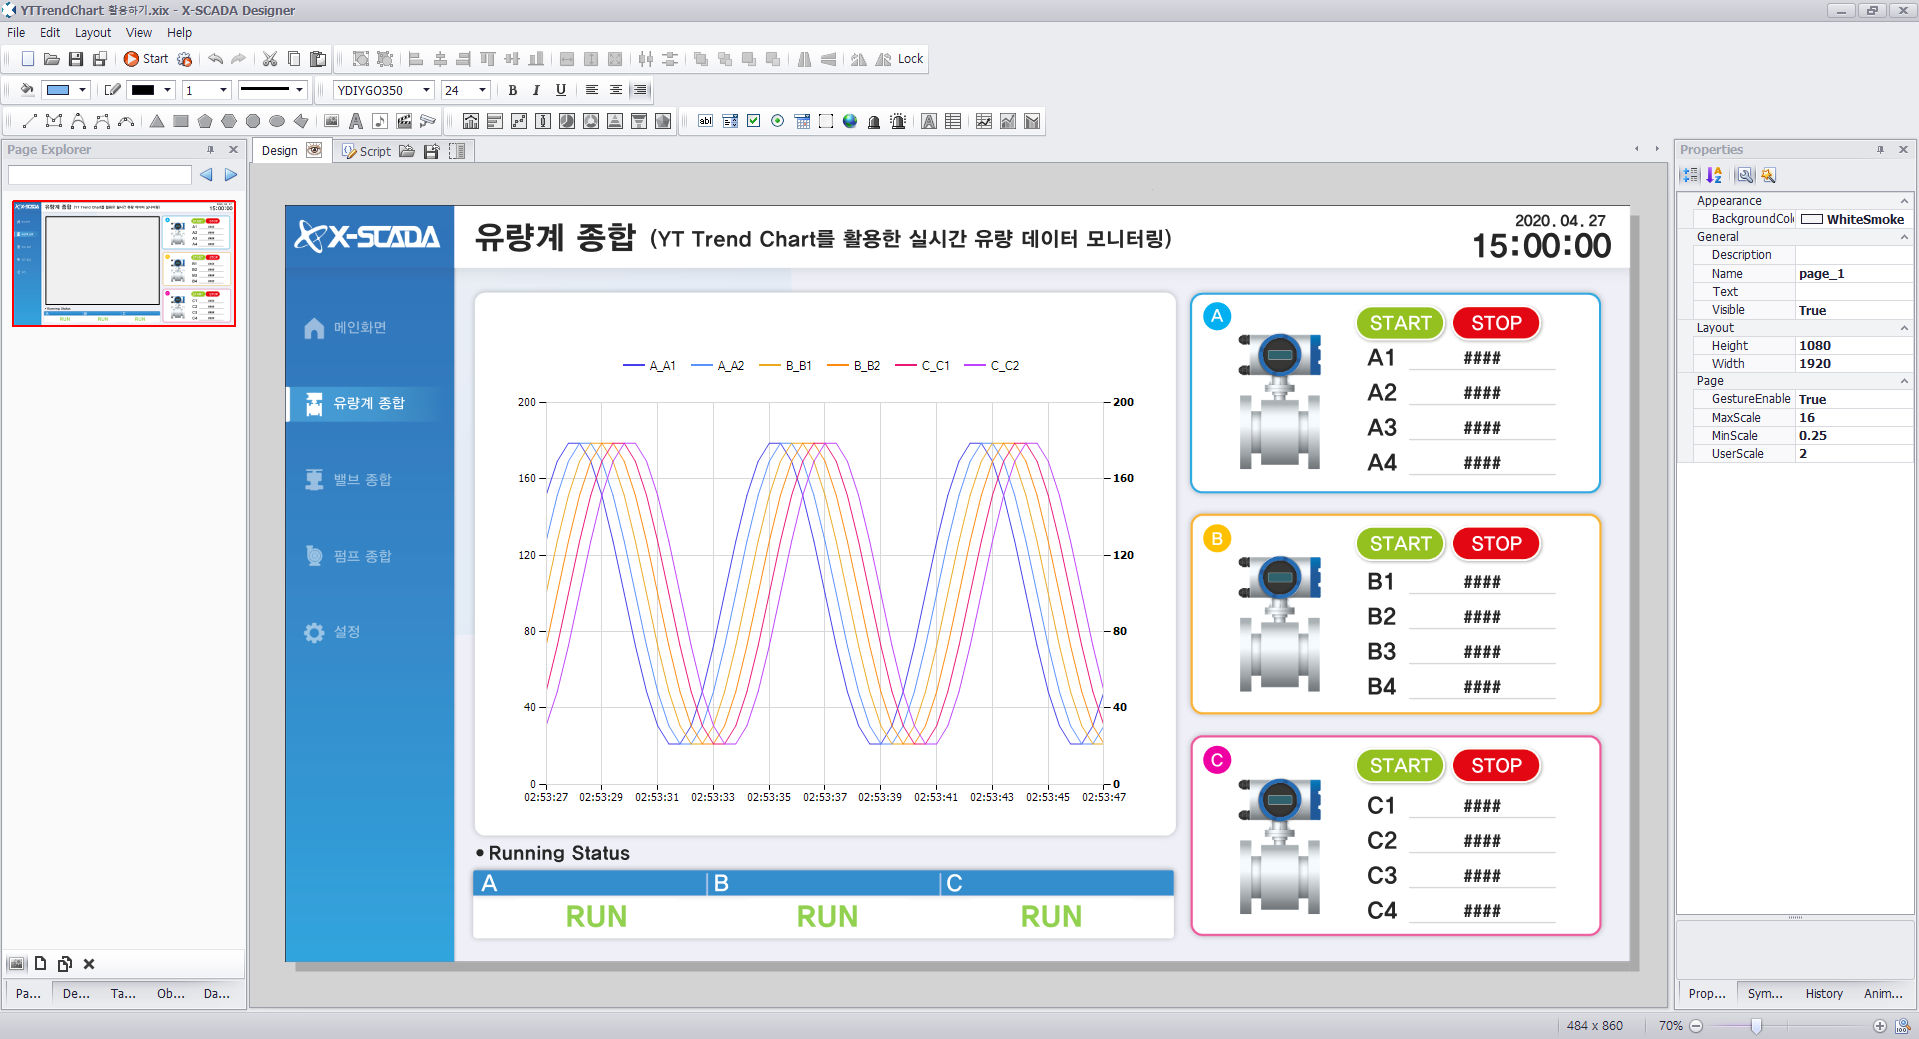The height and width of the screenshot is (1039, 1919).
Task: Pin the Properties panel
Action: point(1880,150)
